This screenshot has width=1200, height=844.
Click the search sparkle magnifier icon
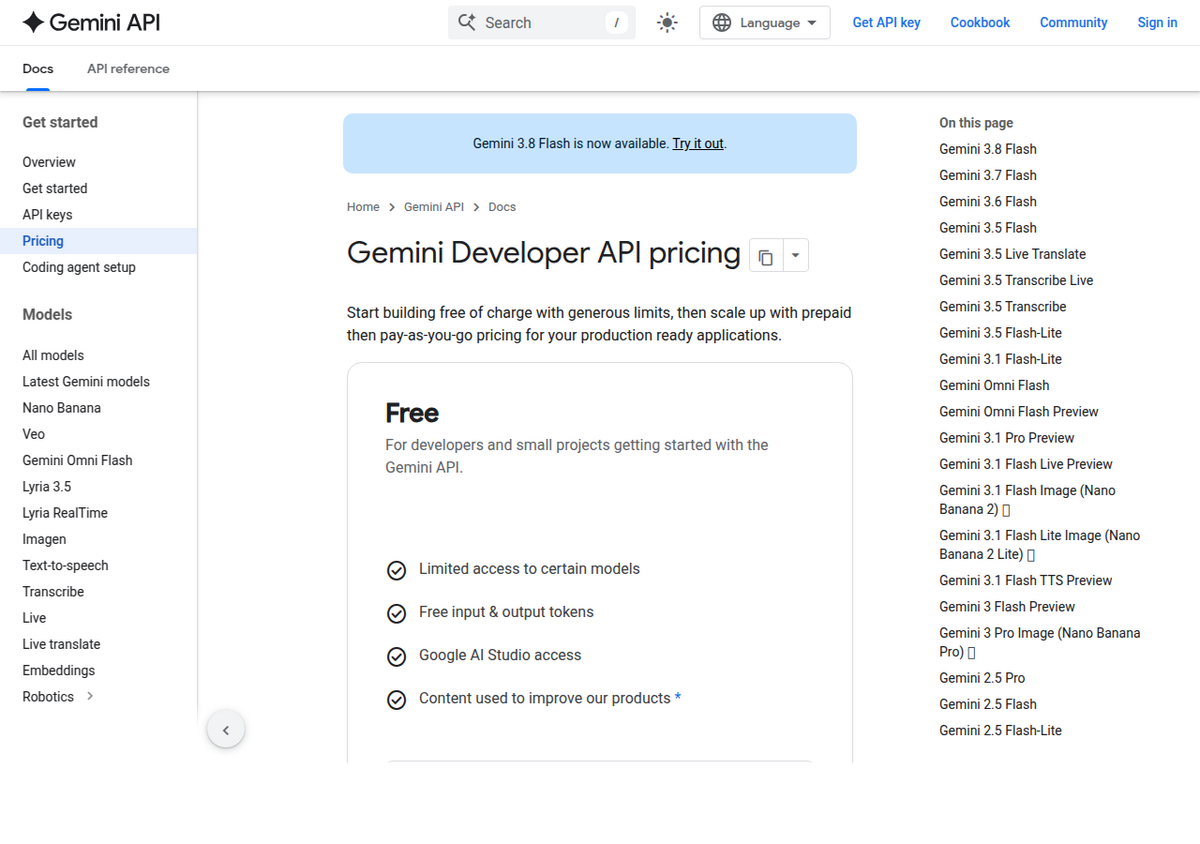466,22
